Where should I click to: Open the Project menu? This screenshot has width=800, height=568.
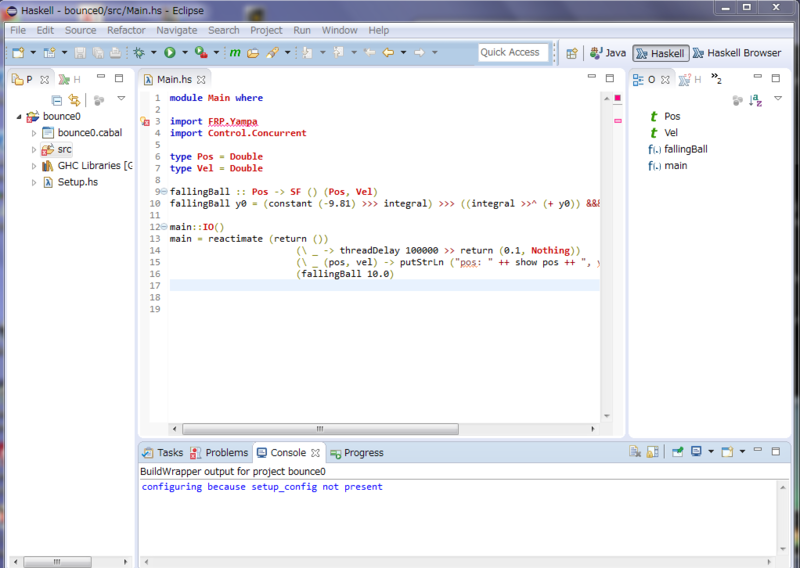tap(266, 30)
